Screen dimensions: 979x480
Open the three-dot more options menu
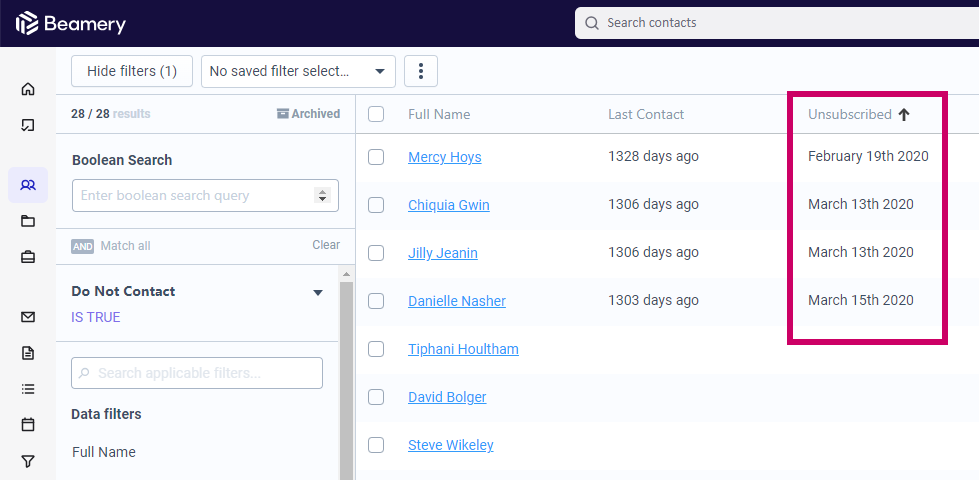421,71
